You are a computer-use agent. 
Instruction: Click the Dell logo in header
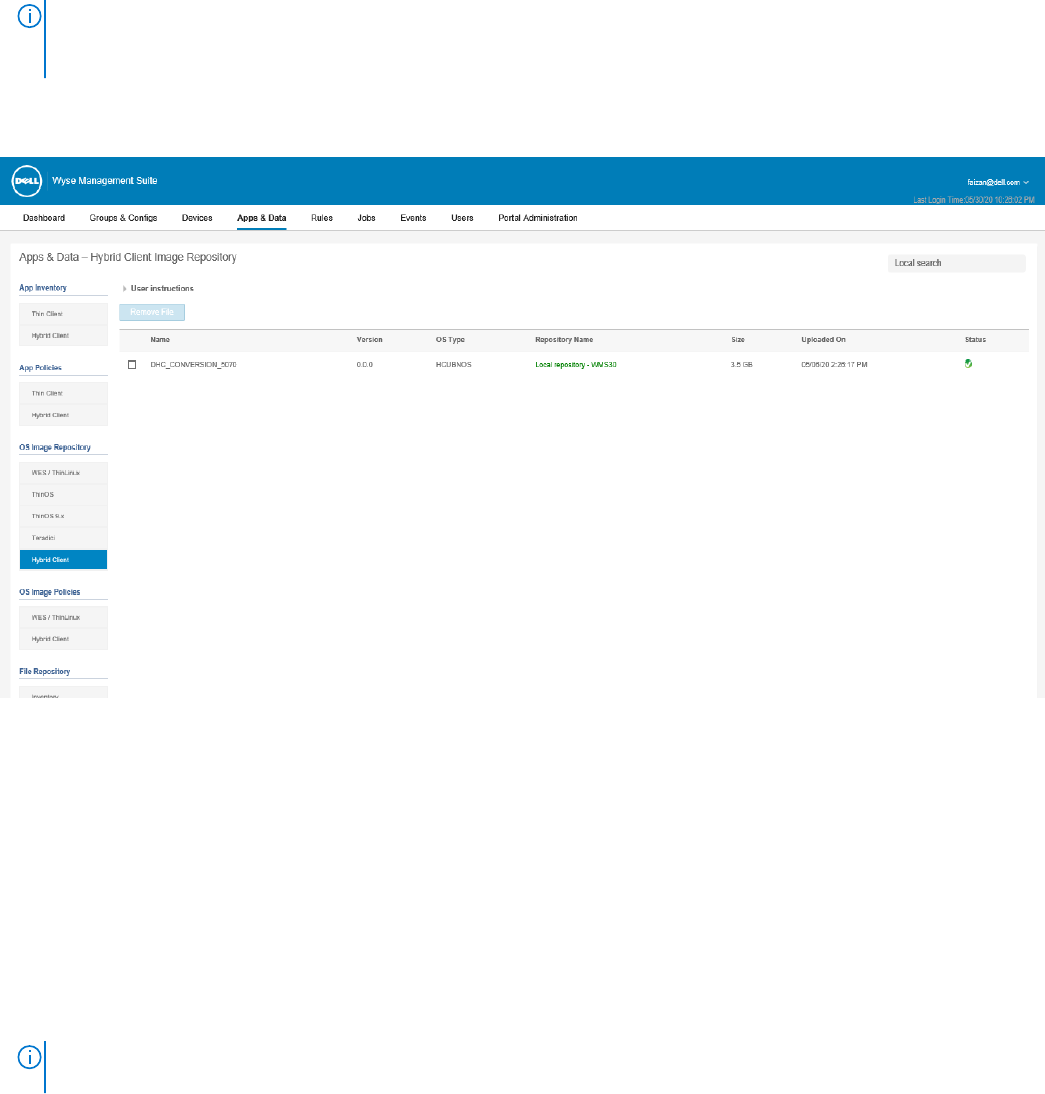[x=25, y=181]
